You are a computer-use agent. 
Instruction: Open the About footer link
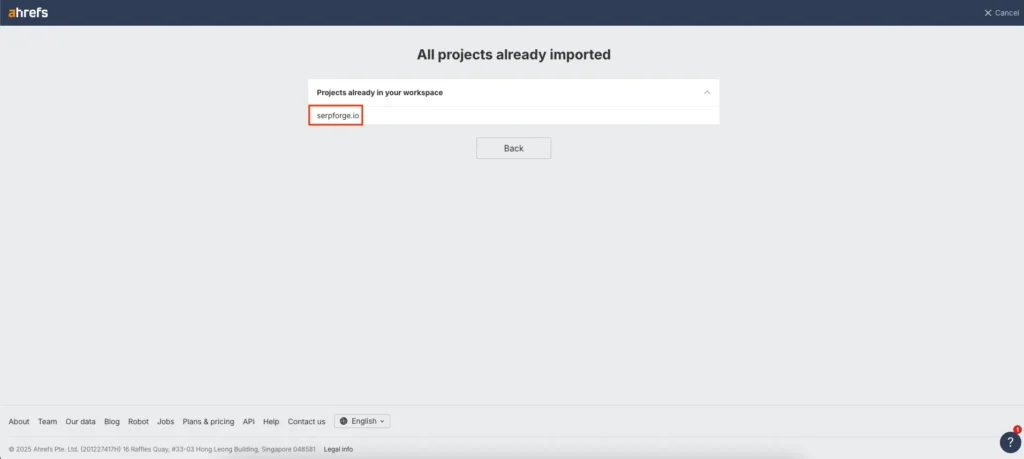[19, 421]
